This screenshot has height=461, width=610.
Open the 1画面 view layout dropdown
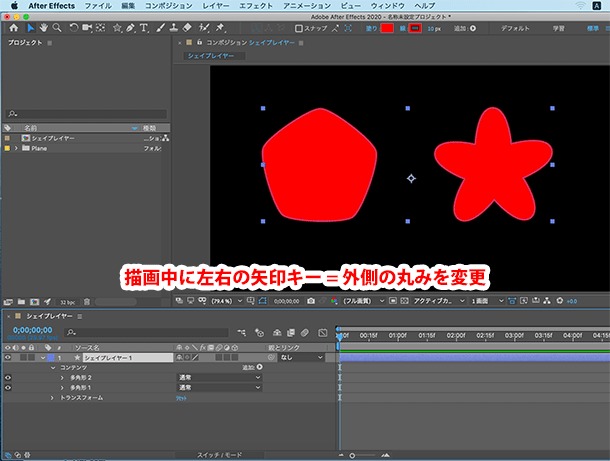[487, 301]
